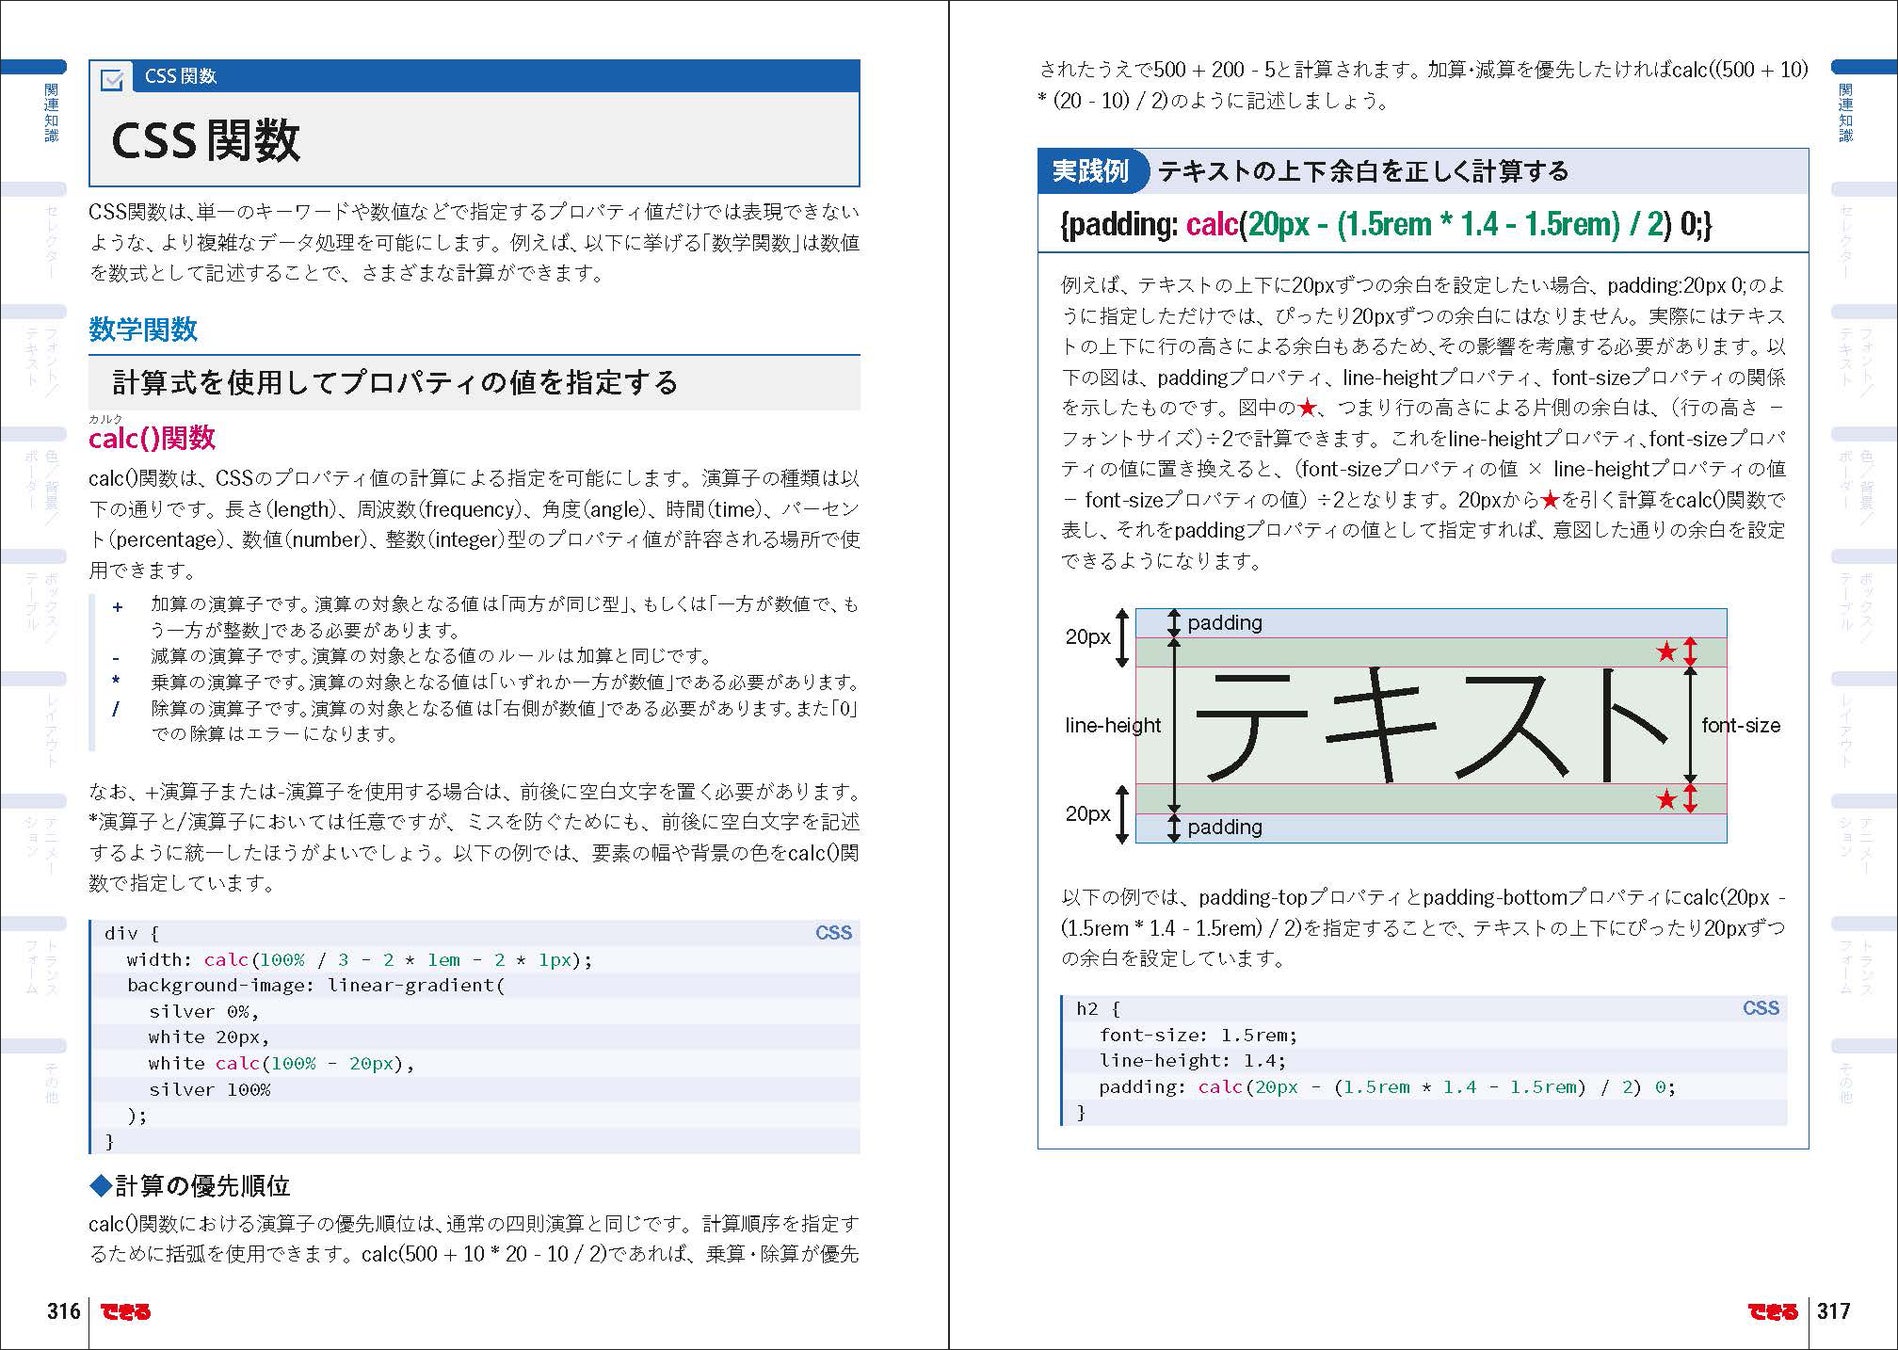1898x1350 pixels.
Task: Click the large CSS関数 page title
Action: tap(206, 140)
